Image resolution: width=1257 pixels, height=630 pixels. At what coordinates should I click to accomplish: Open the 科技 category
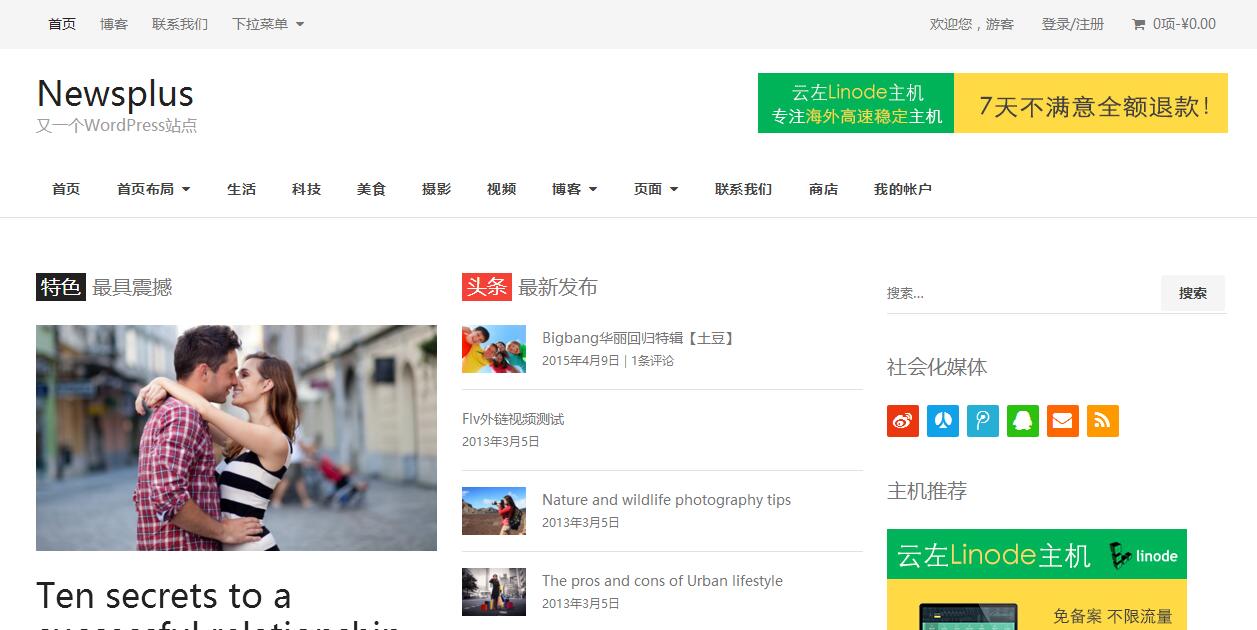click(x=306, y=189)
